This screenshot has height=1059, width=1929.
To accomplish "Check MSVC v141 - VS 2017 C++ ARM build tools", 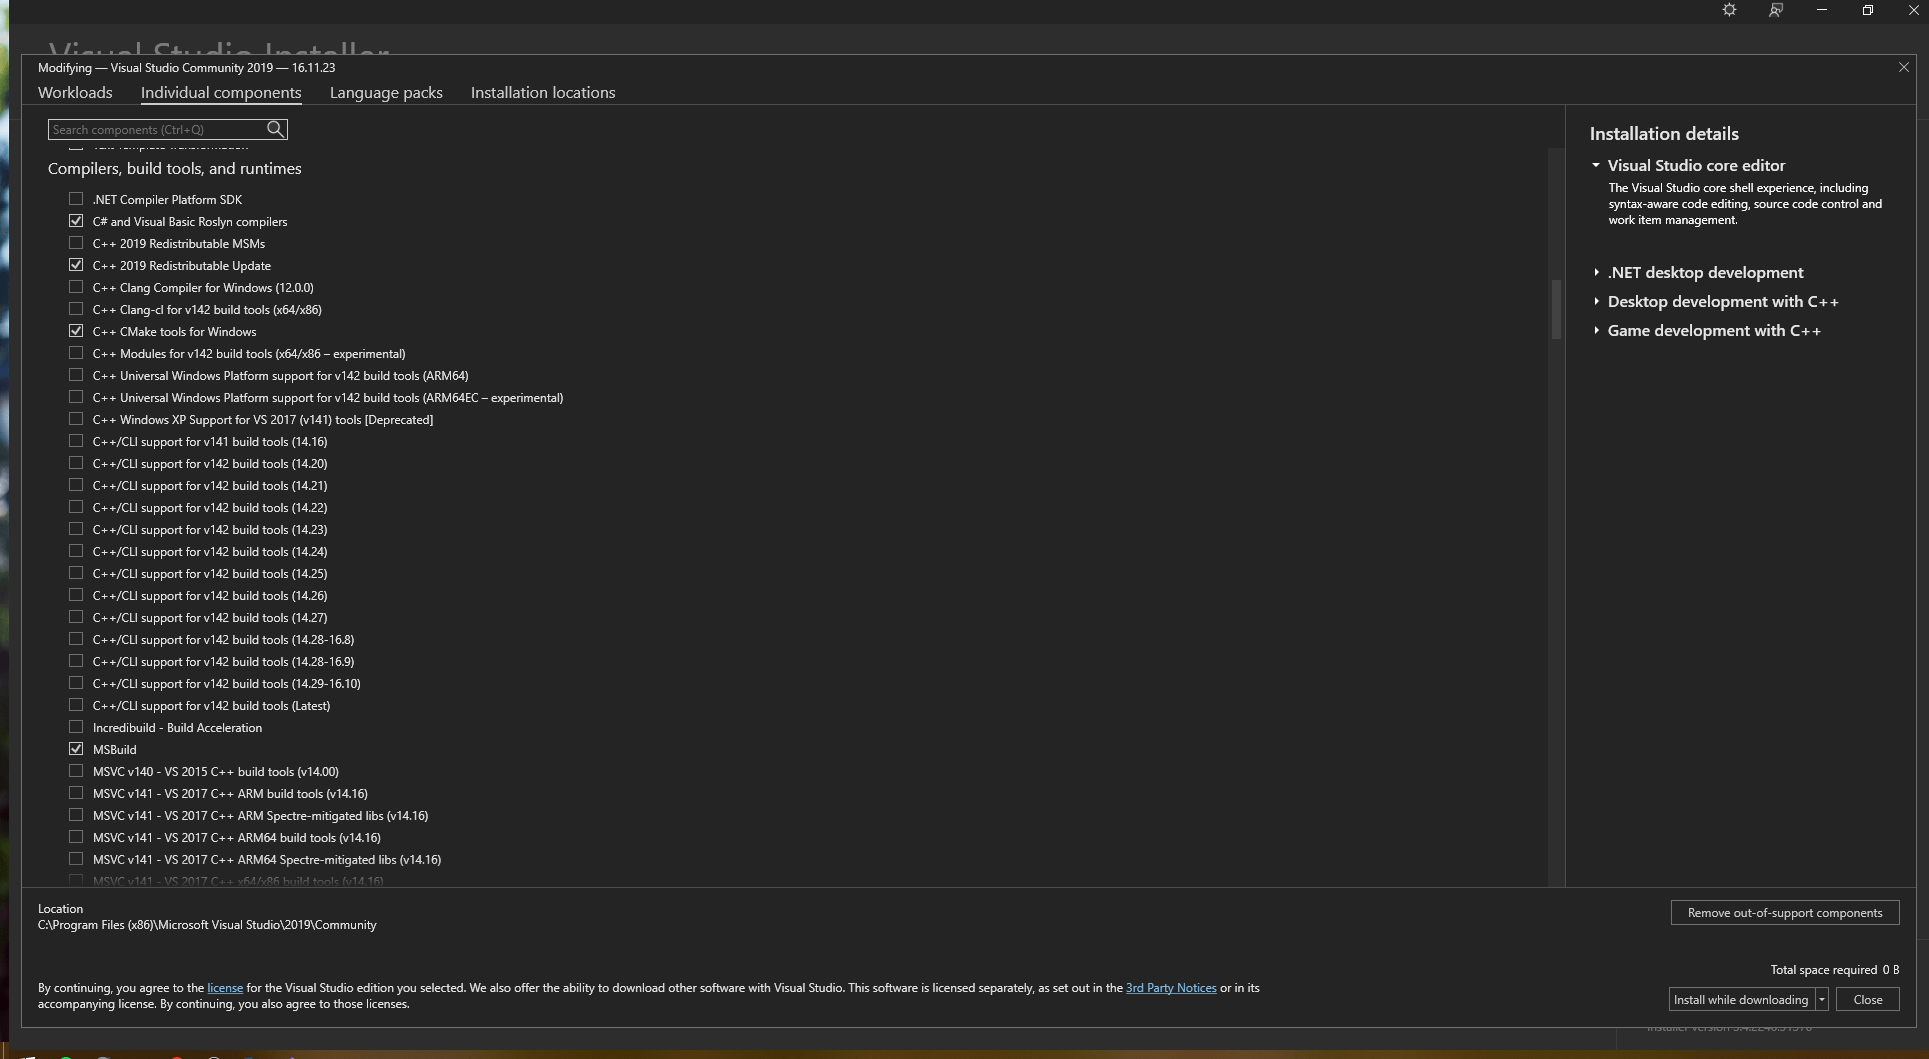I will 76,793.
